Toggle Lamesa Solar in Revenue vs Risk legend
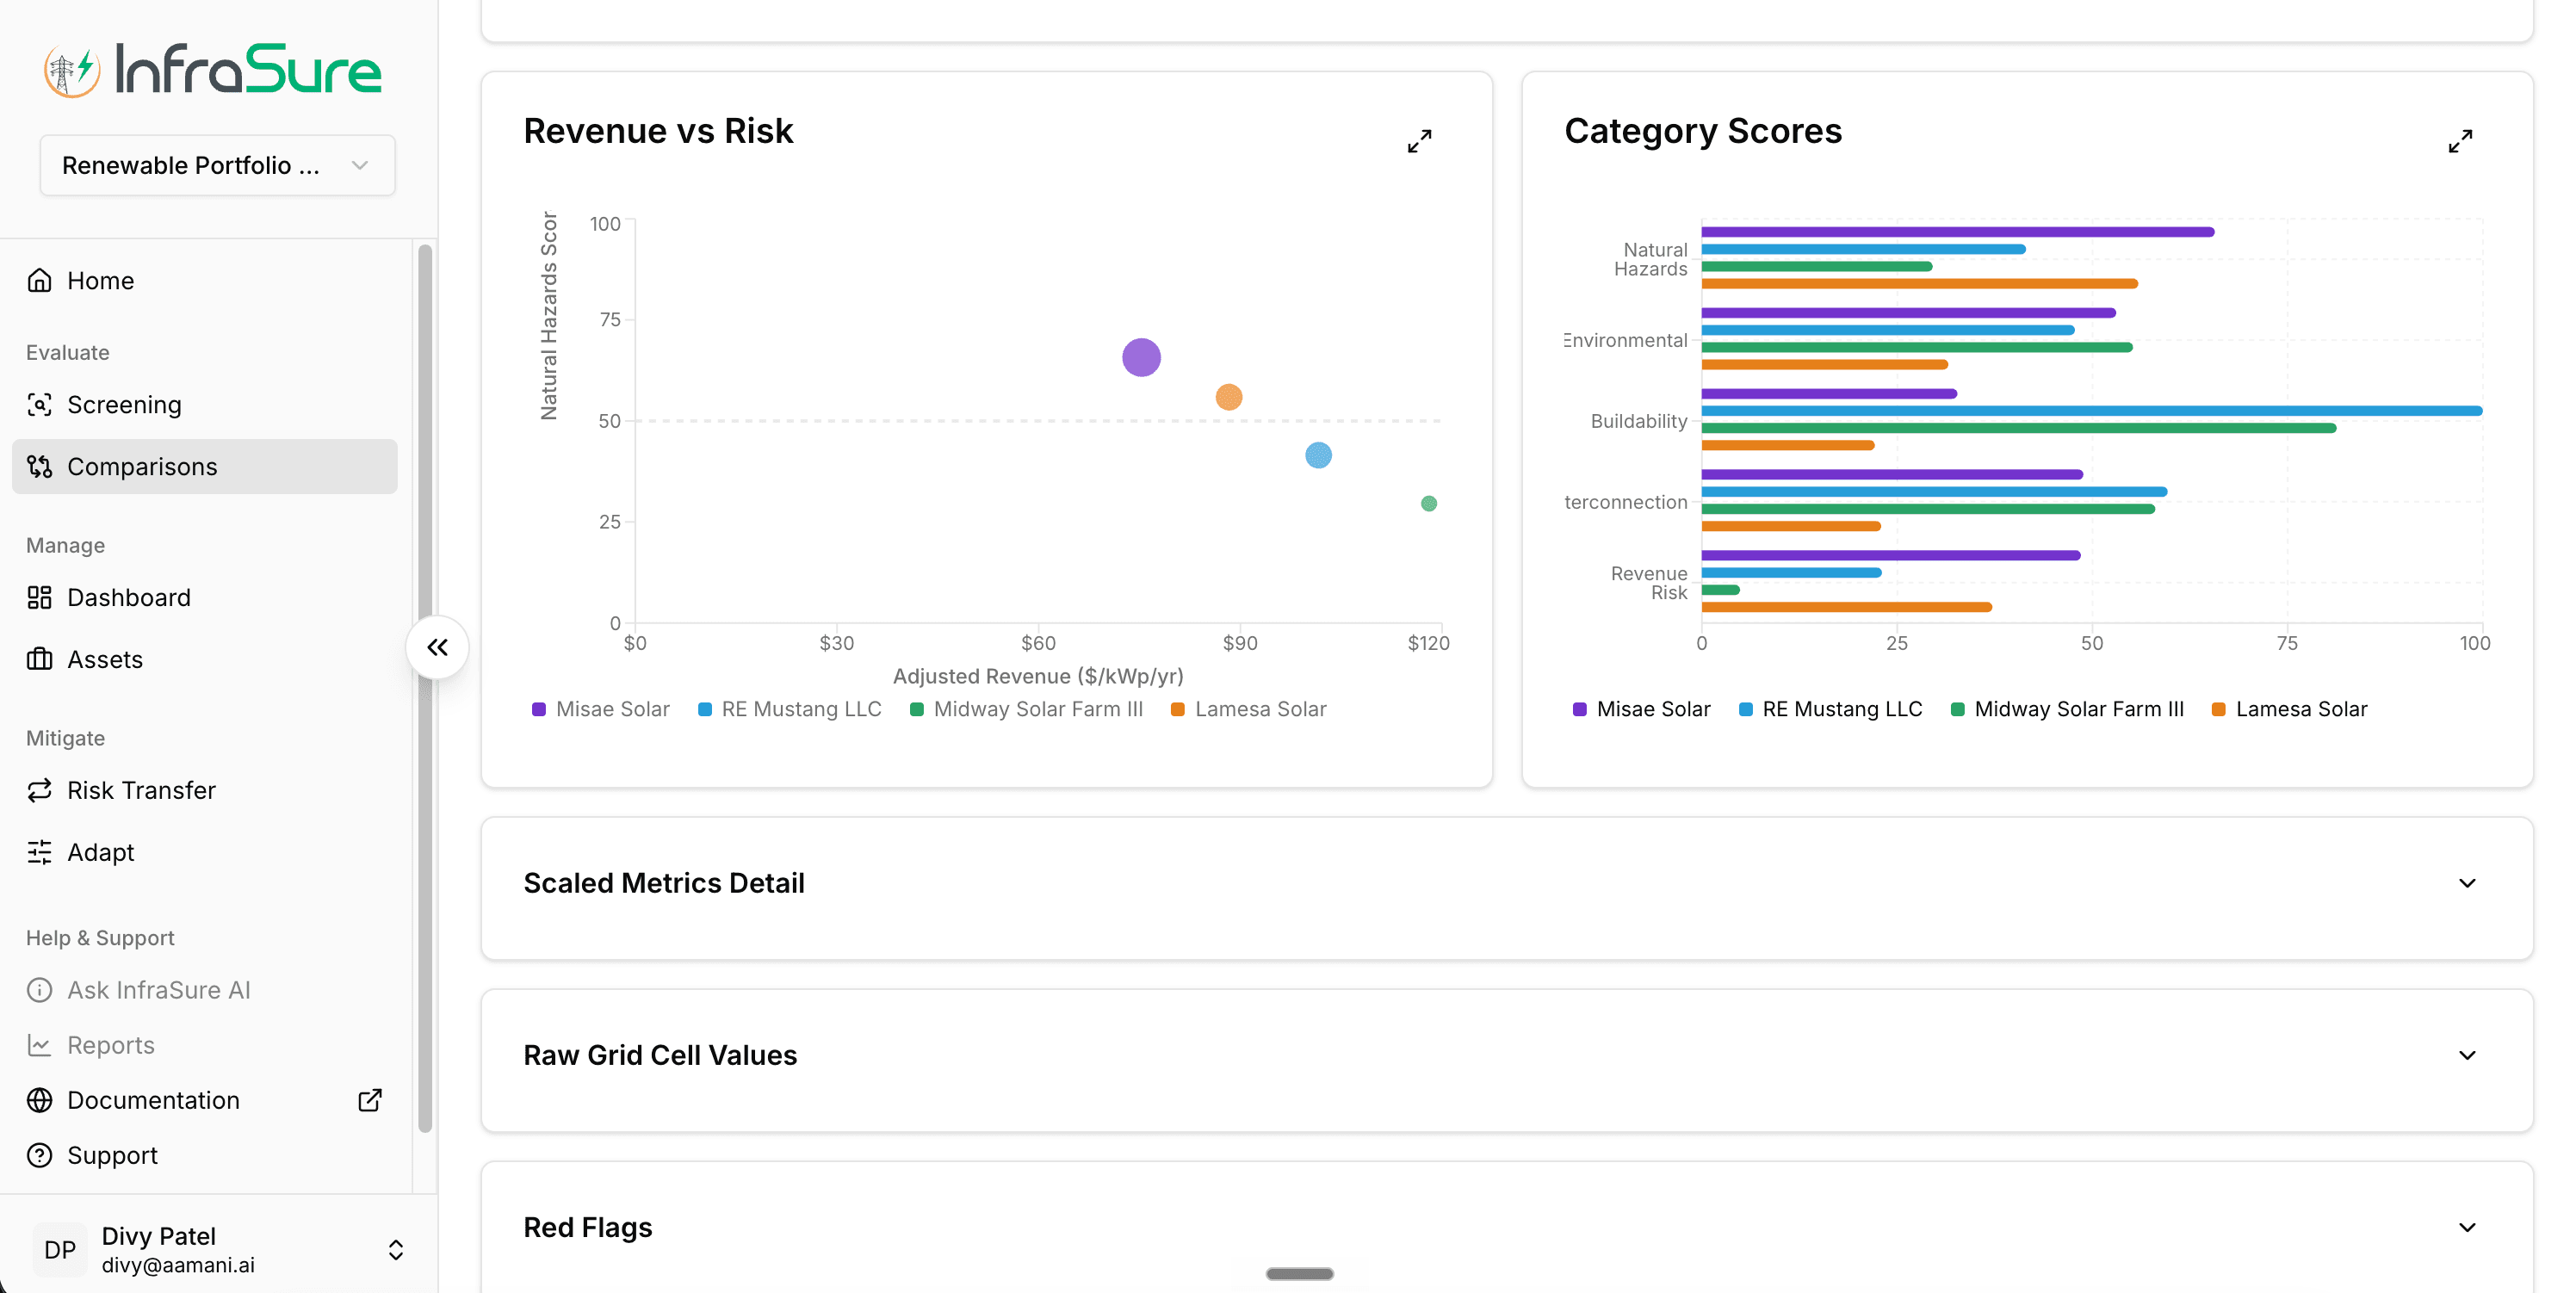 pyautogui.click(x=1248, y=709)
